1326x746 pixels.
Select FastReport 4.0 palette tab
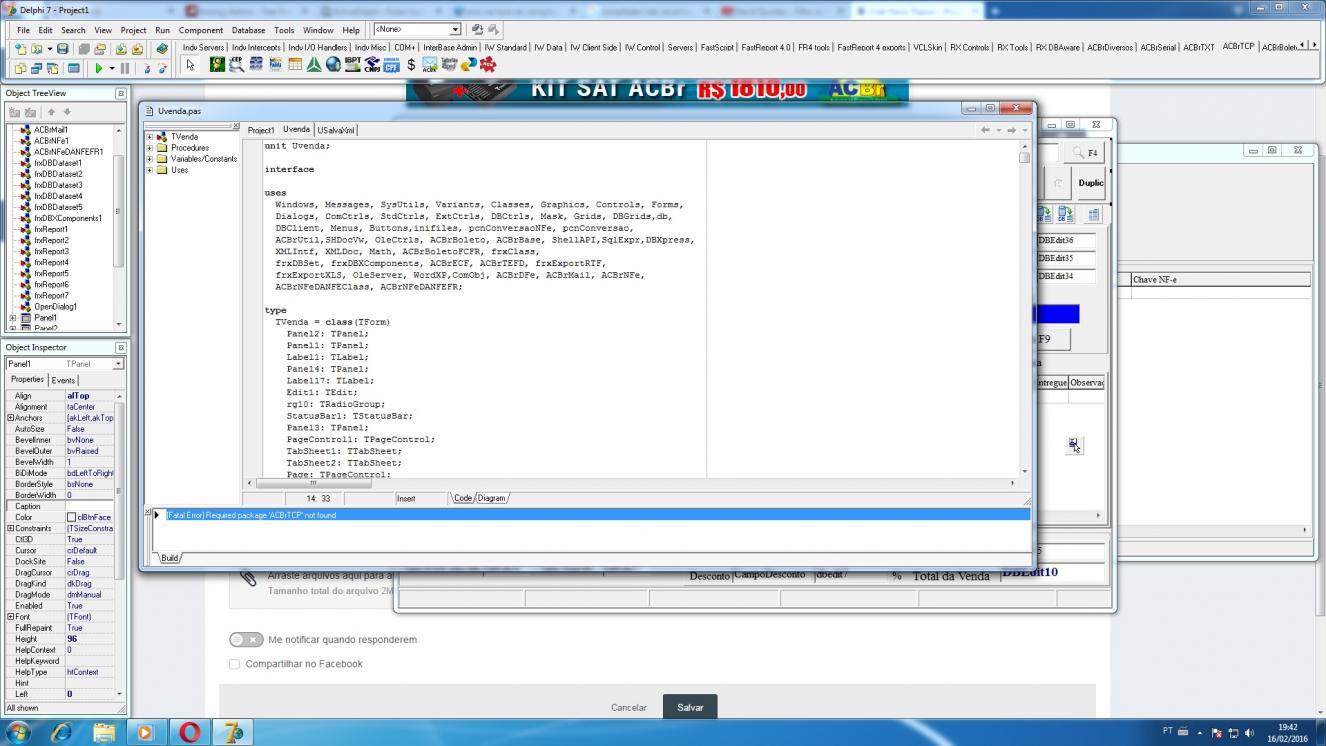766,47
